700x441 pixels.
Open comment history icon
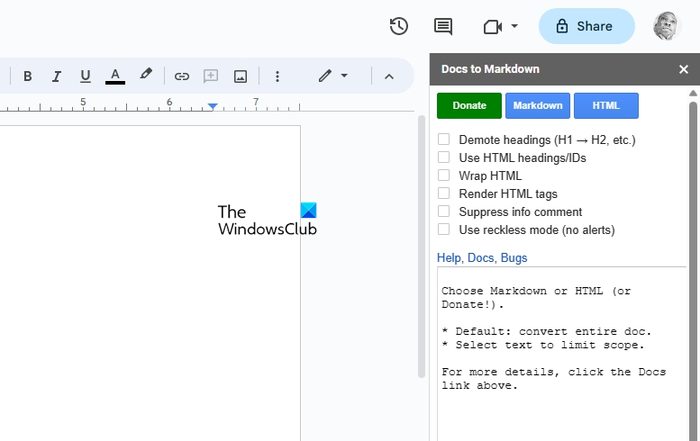443,26
